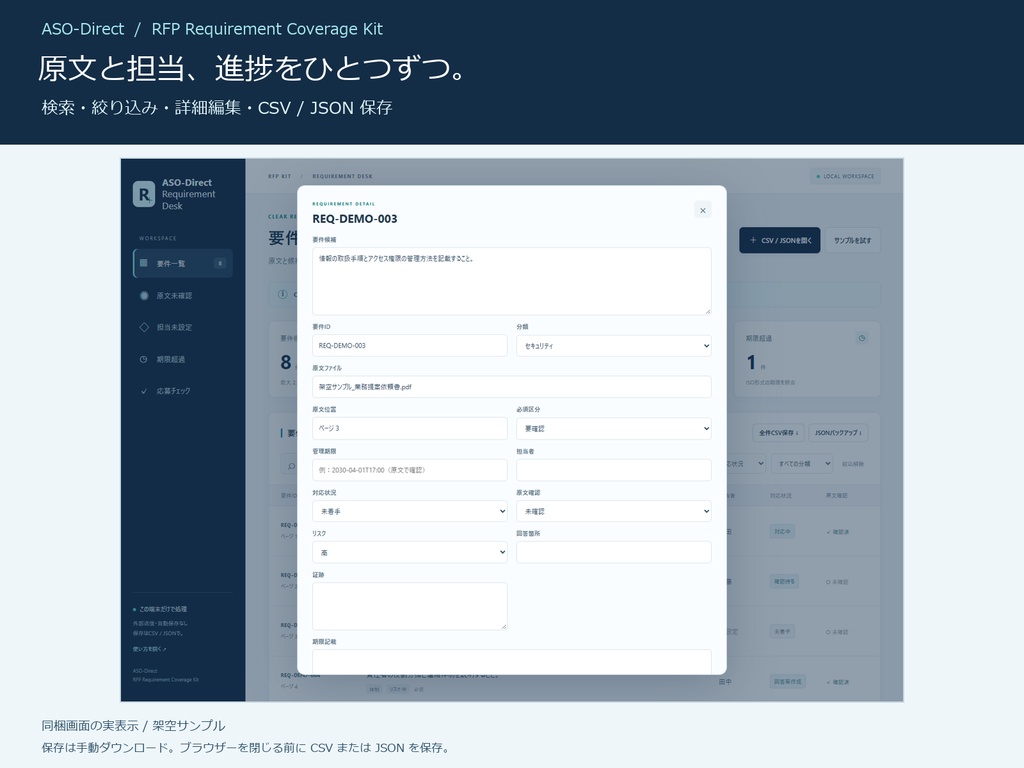Click the RFP KIT breadcrumb
Viewport: 1024px width, 768px height.
click(x=280, y=176)
